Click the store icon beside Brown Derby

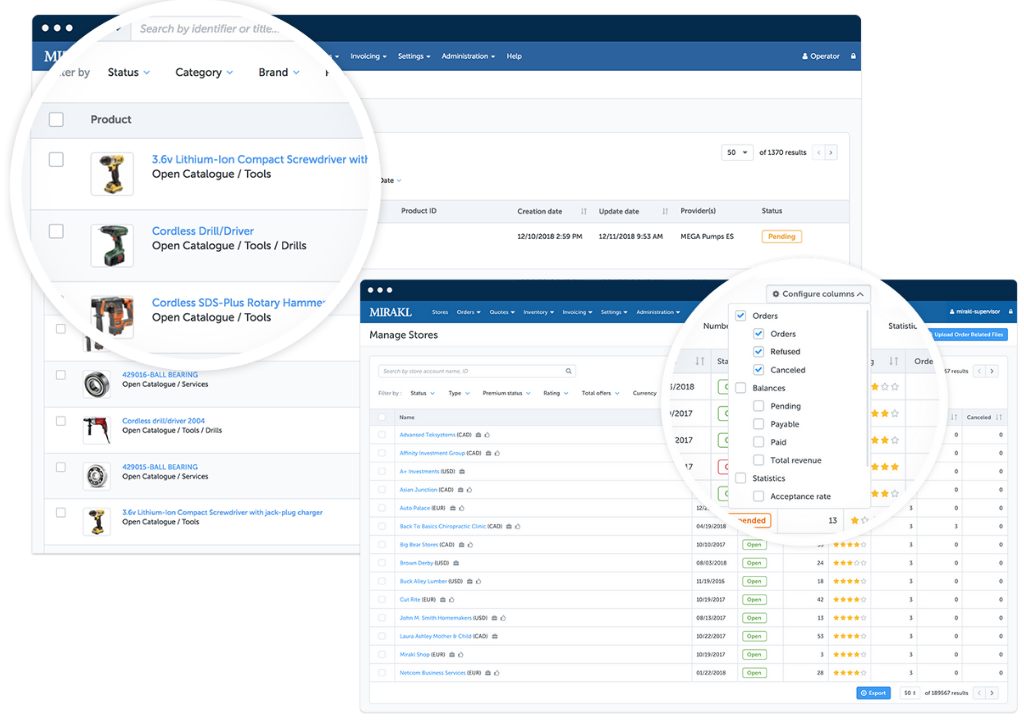456,563
